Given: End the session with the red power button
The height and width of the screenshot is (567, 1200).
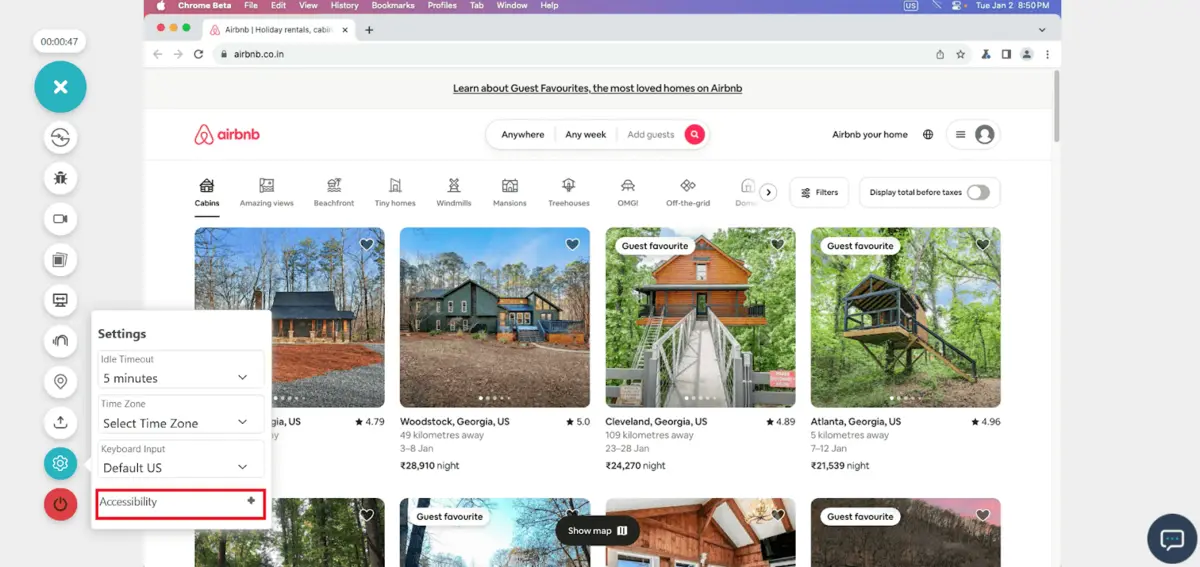Looking at the screenshot, I should [60, 504].
